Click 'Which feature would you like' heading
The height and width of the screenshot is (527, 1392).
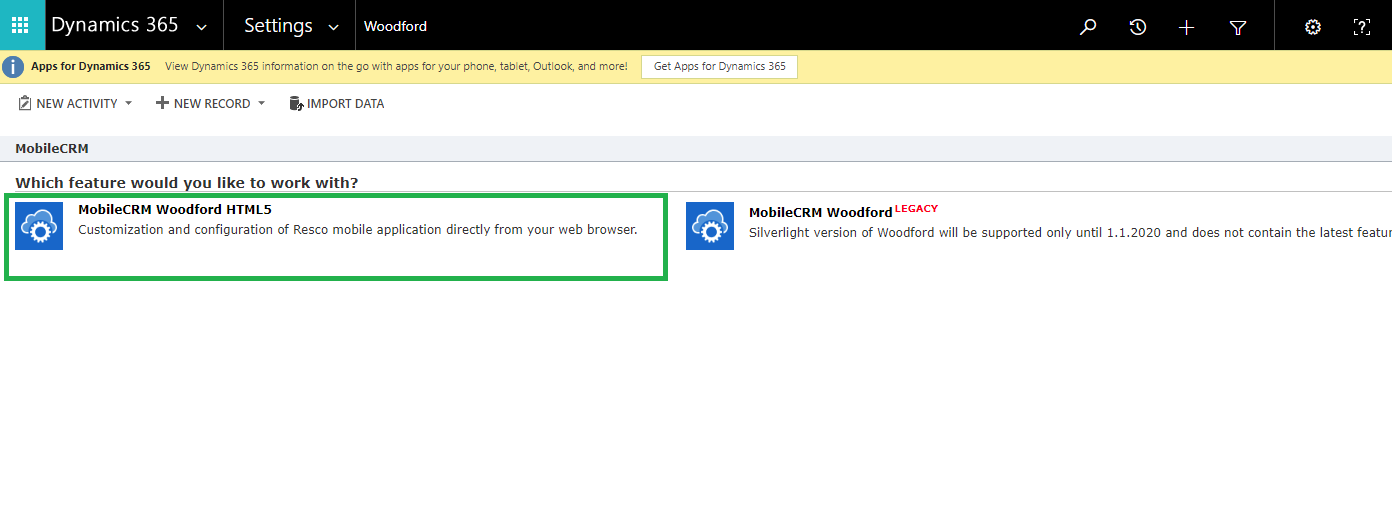(187, 183)
